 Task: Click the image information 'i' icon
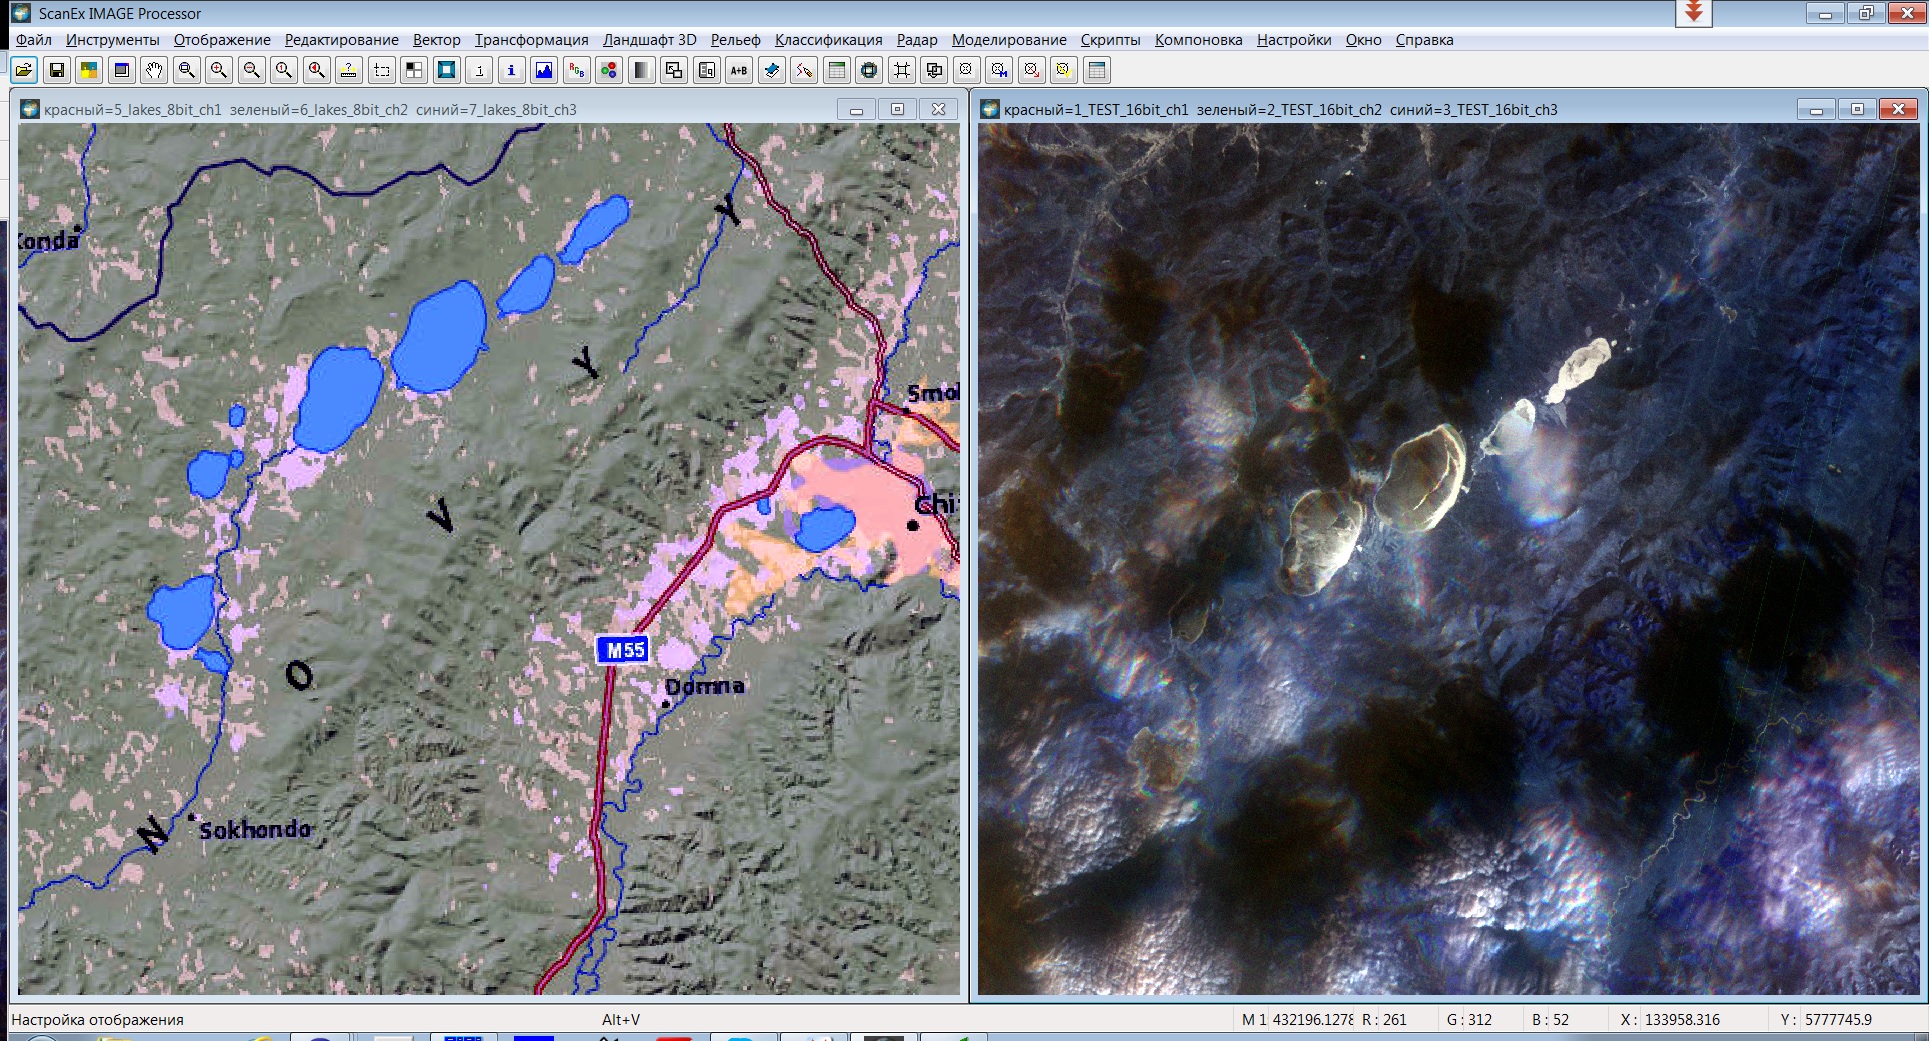click(511, 70)
